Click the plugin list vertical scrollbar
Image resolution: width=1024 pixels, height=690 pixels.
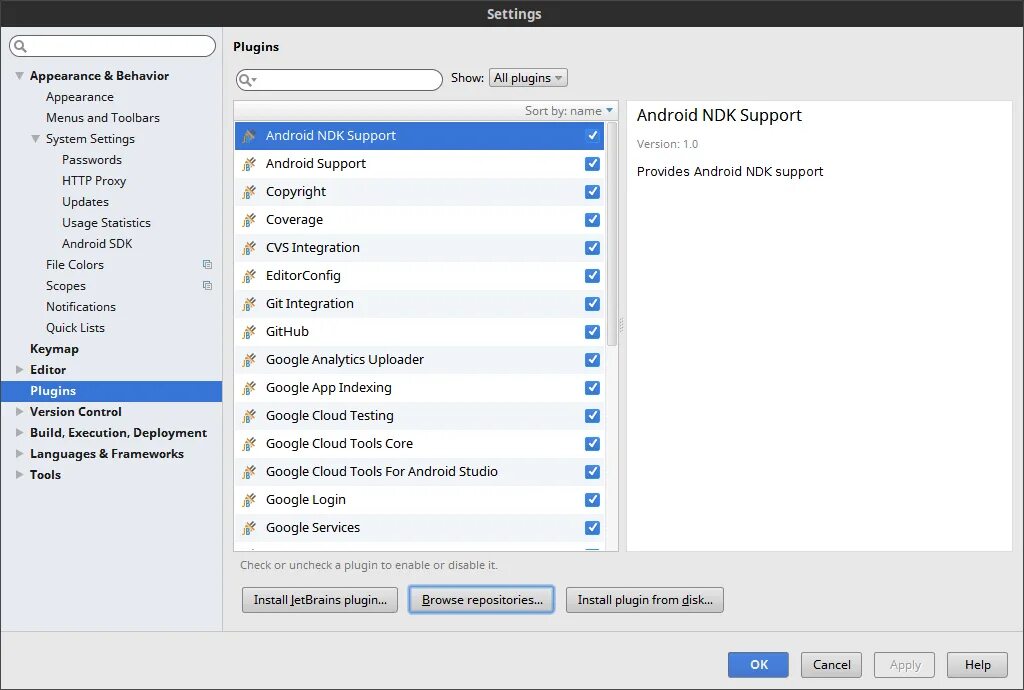(x=612, y=235)
